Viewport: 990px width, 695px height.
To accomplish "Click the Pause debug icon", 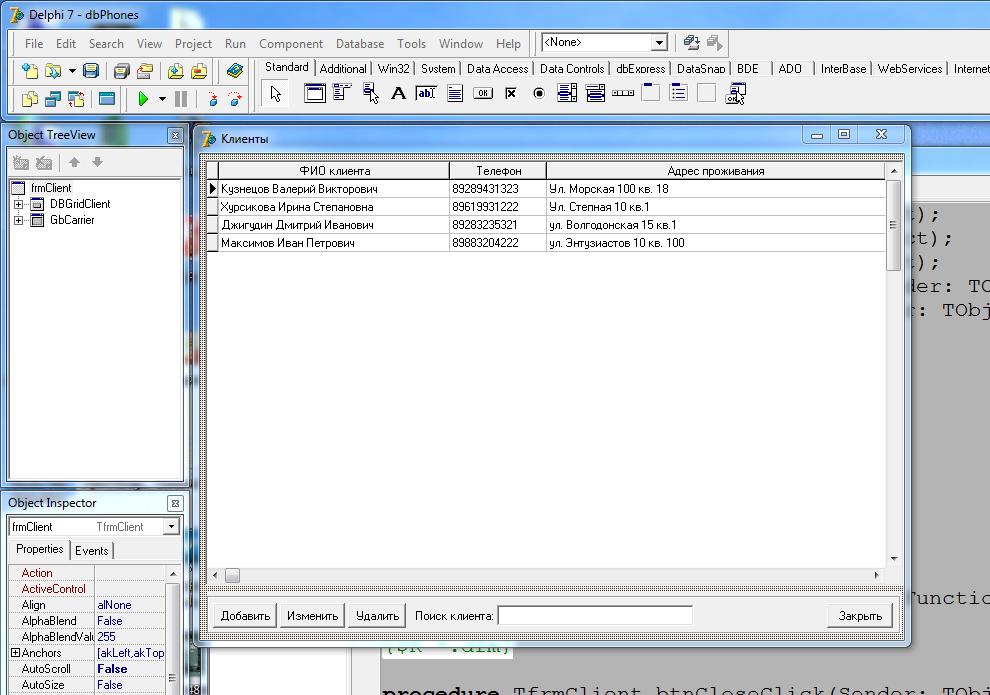I will 181,99.
